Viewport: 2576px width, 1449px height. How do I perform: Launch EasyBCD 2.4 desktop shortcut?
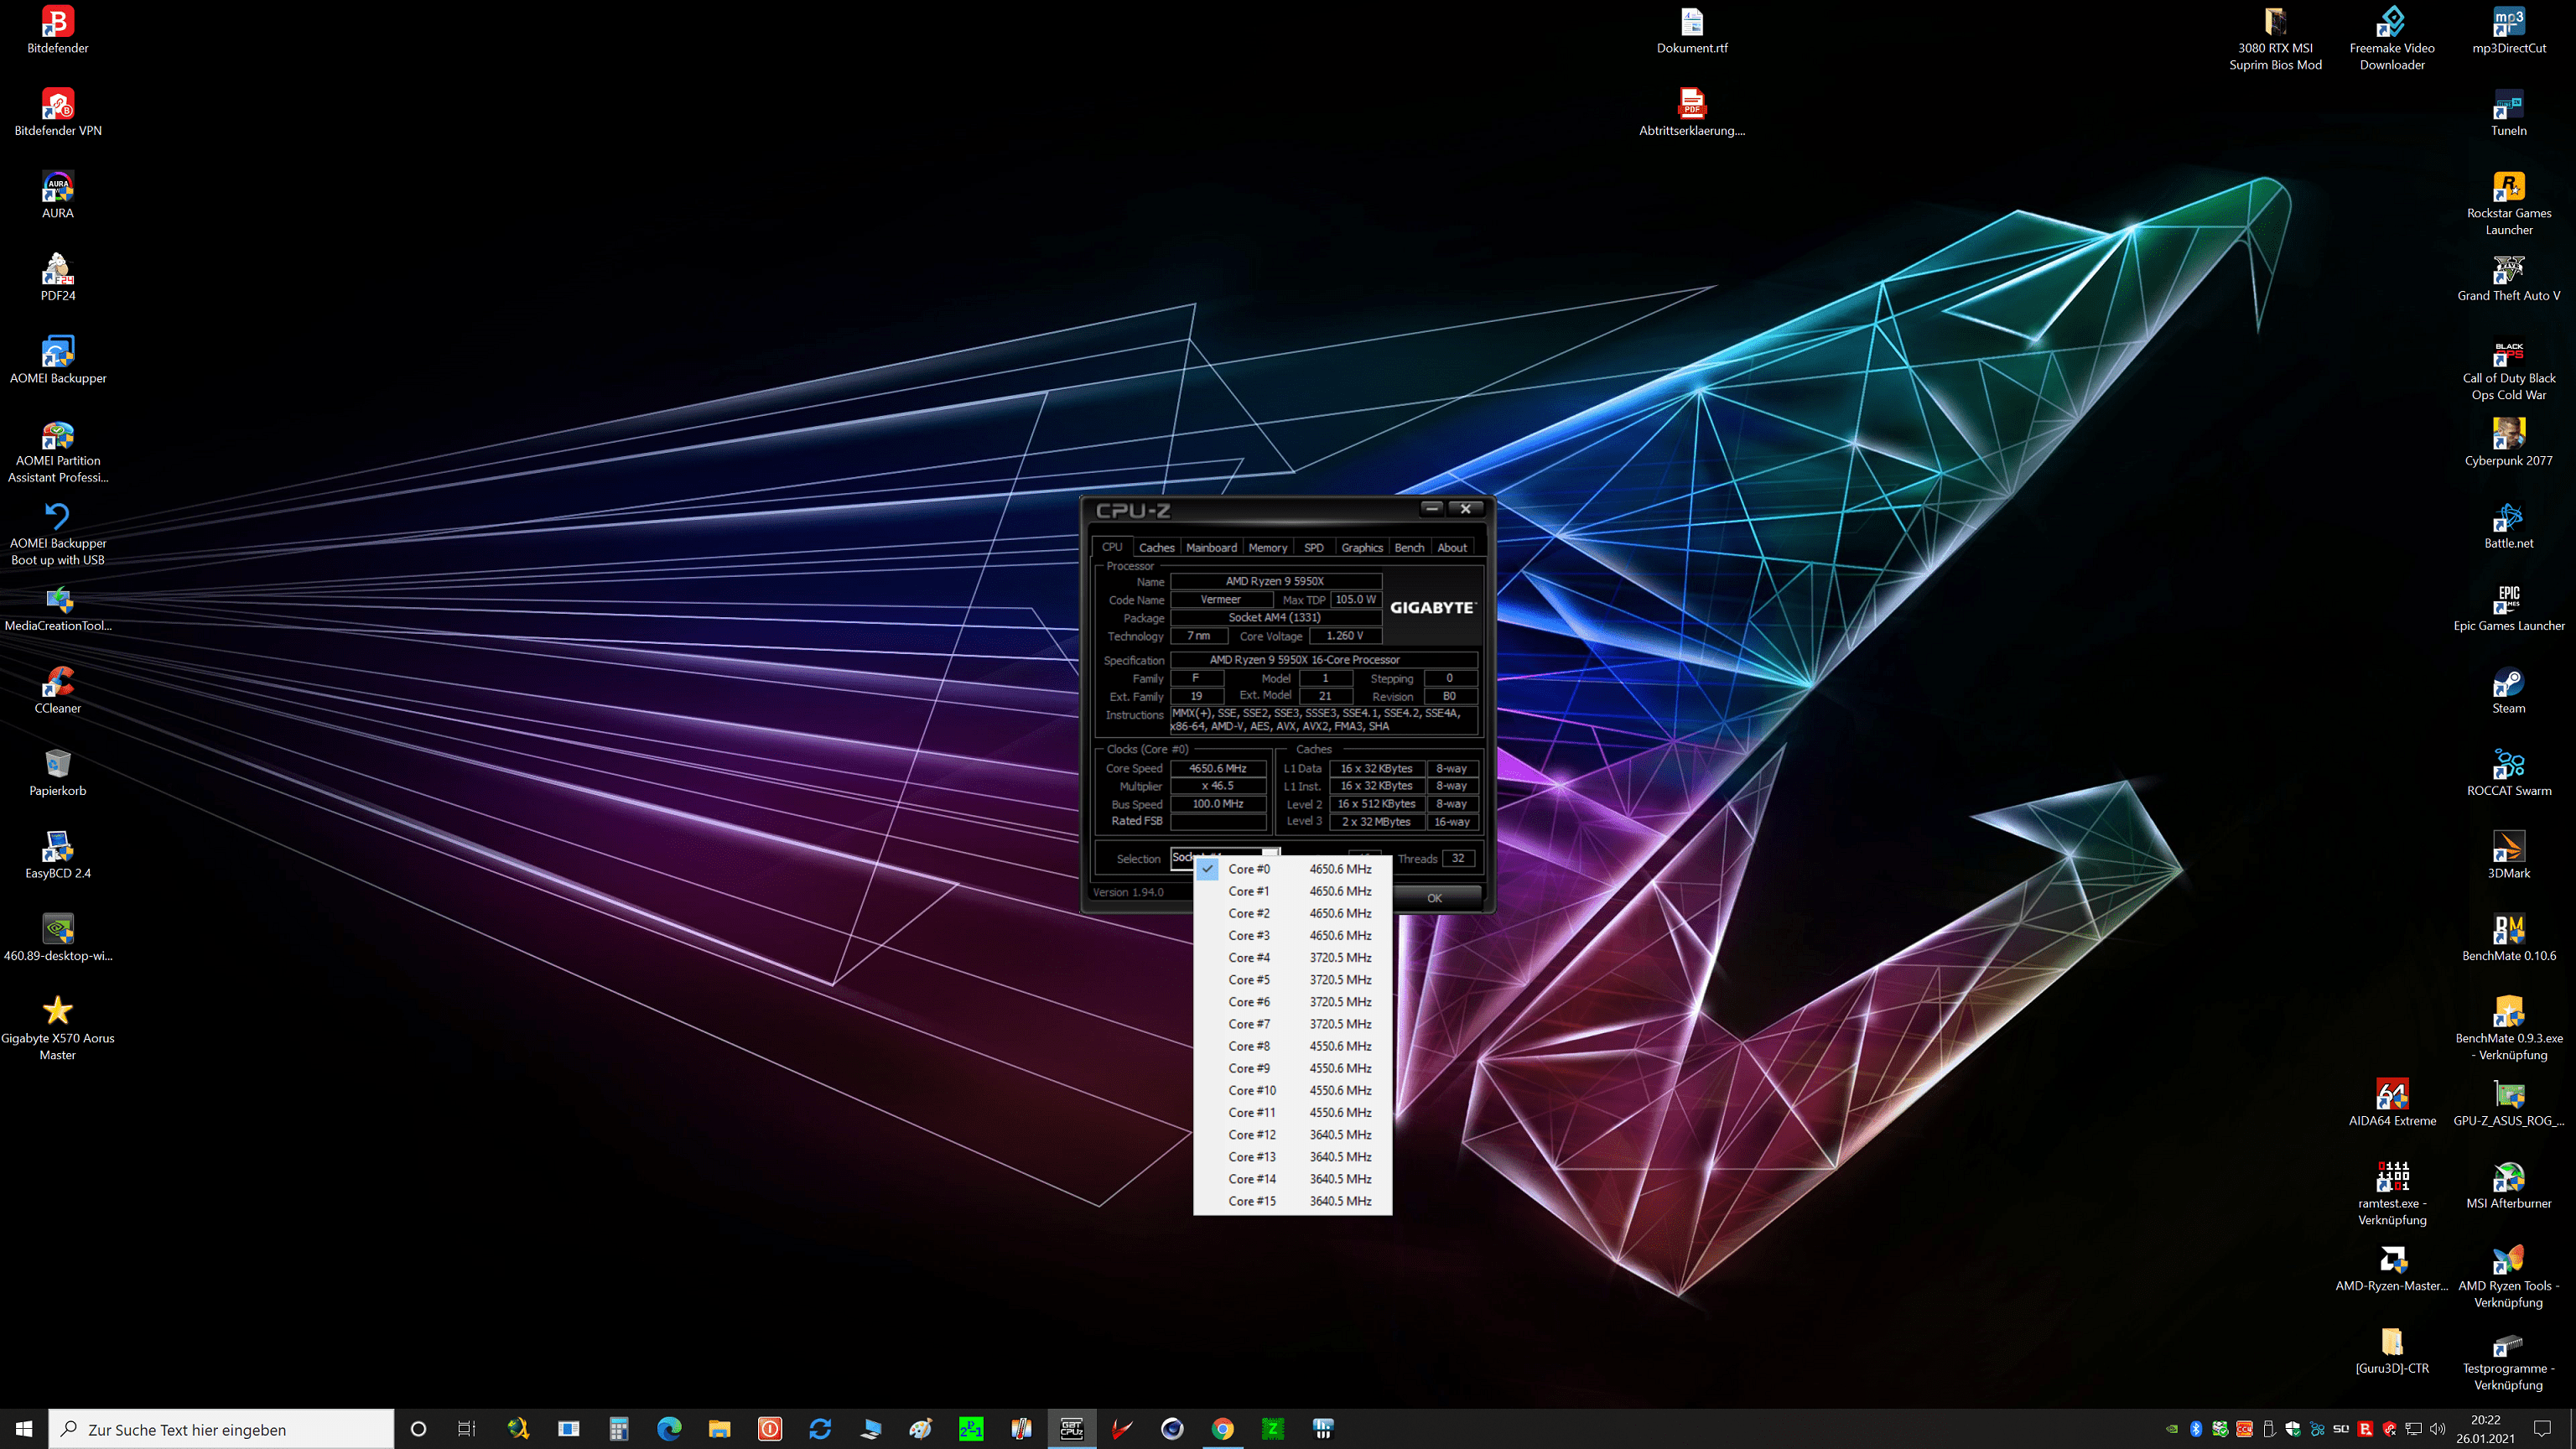(57, 855)
